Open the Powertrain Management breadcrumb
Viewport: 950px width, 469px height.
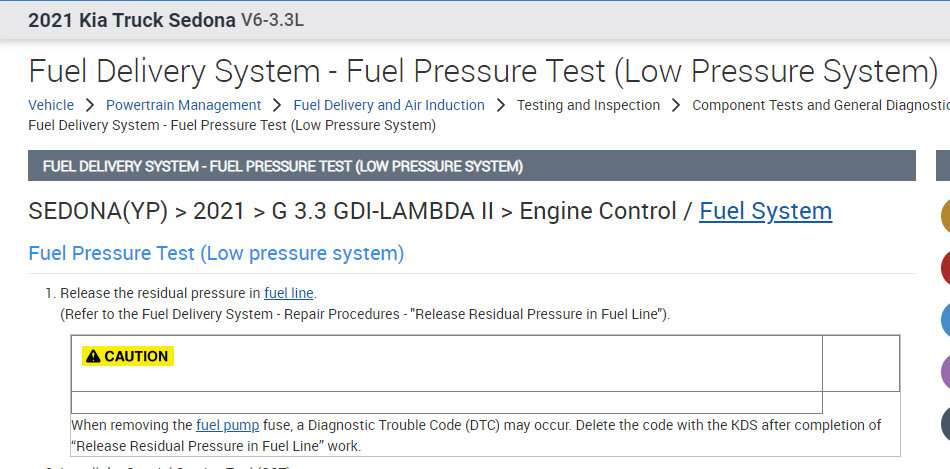click(x=183, y=105)
